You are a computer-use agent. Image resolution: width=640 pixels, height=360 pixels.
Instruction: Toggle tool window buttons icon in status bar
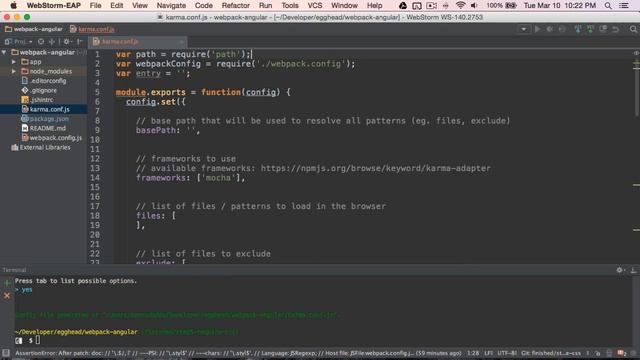tap(6, 353)
